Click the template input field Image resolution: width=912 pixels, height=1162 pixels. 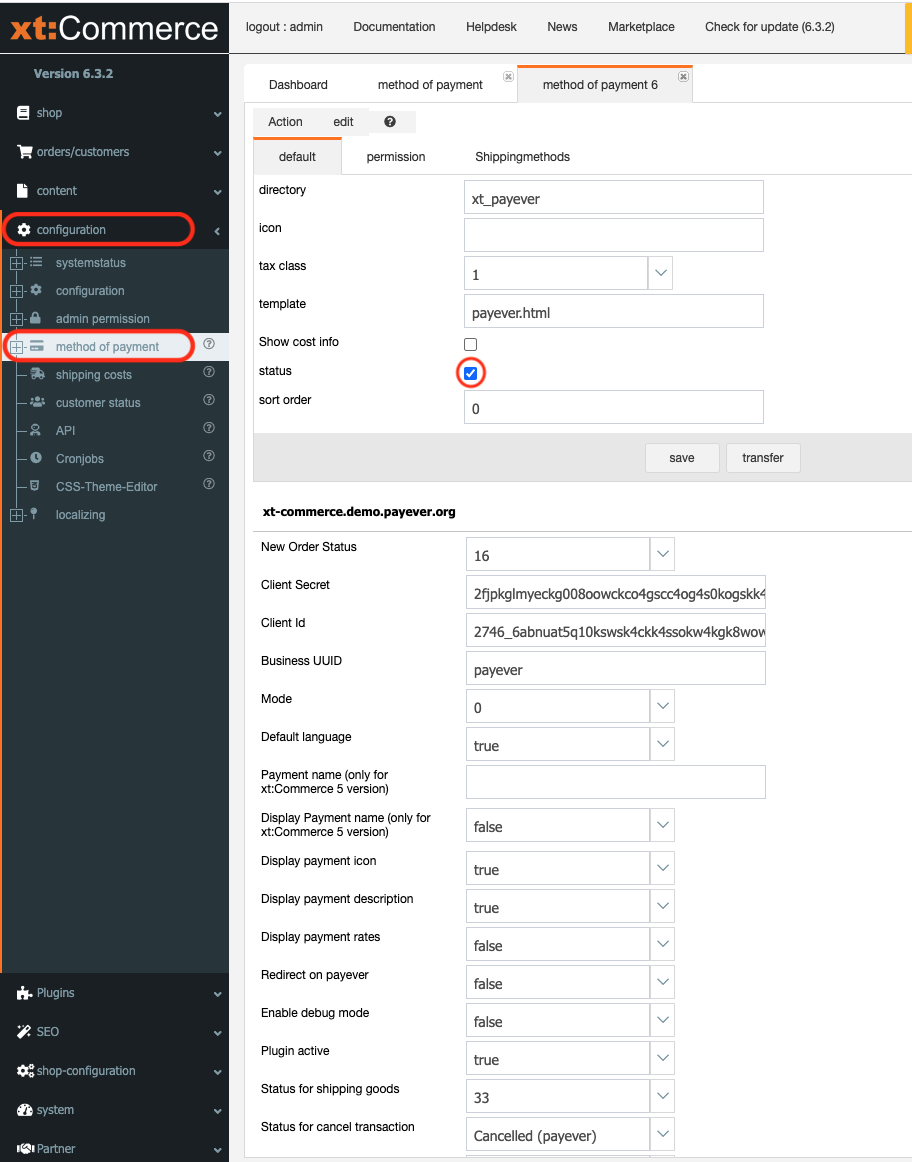click(613, 311)
